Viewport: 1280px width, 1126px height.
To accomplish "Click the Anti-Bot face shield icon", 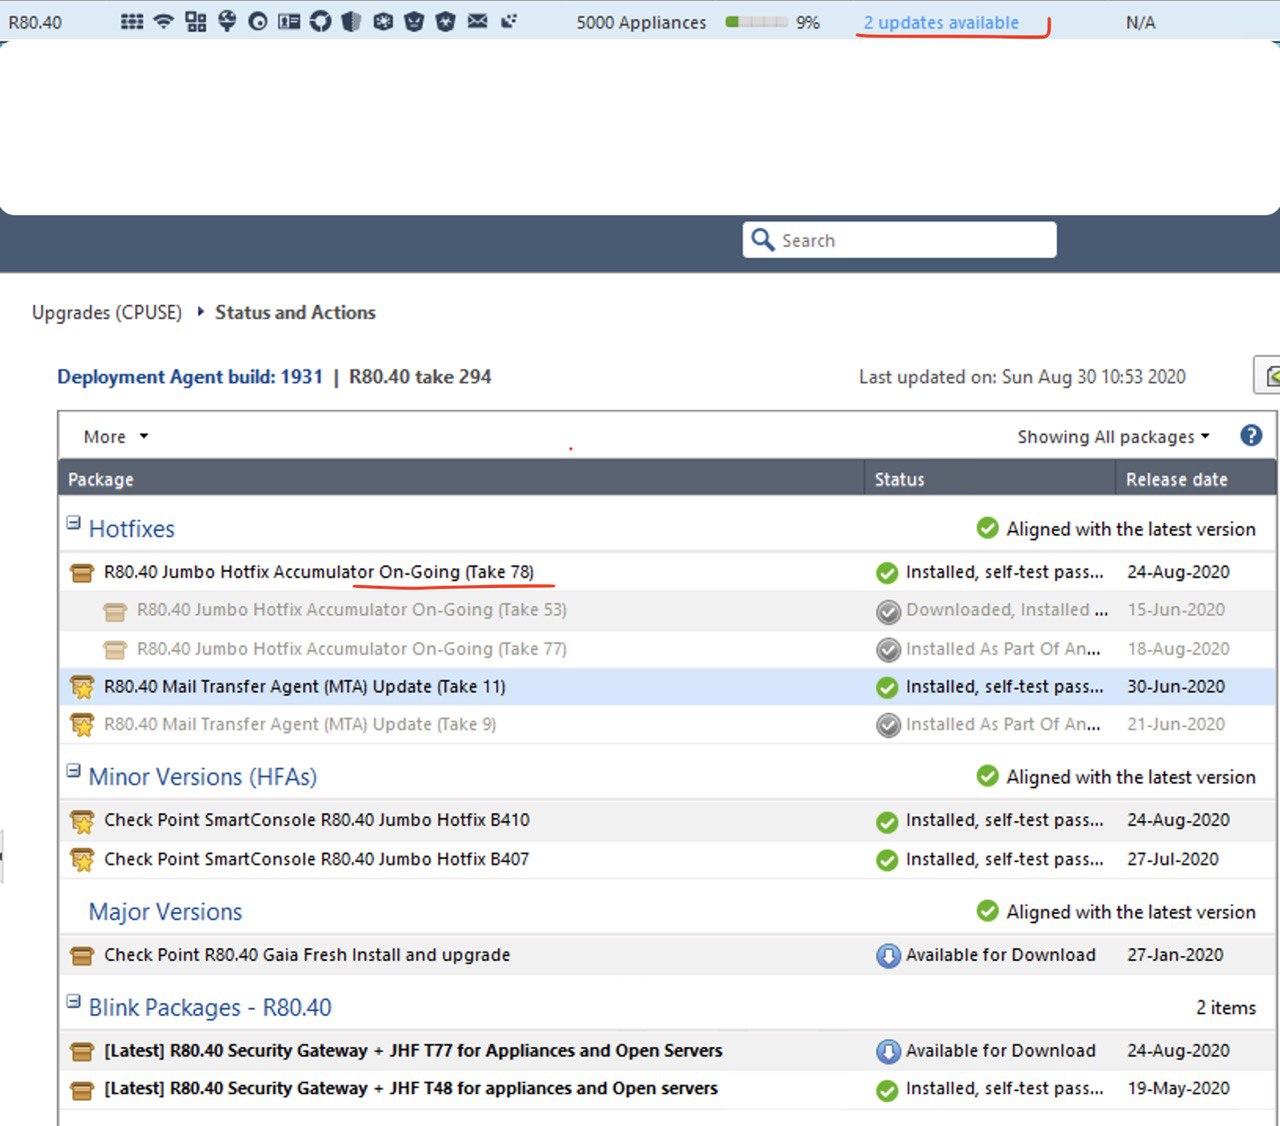I will coord(414,21).
